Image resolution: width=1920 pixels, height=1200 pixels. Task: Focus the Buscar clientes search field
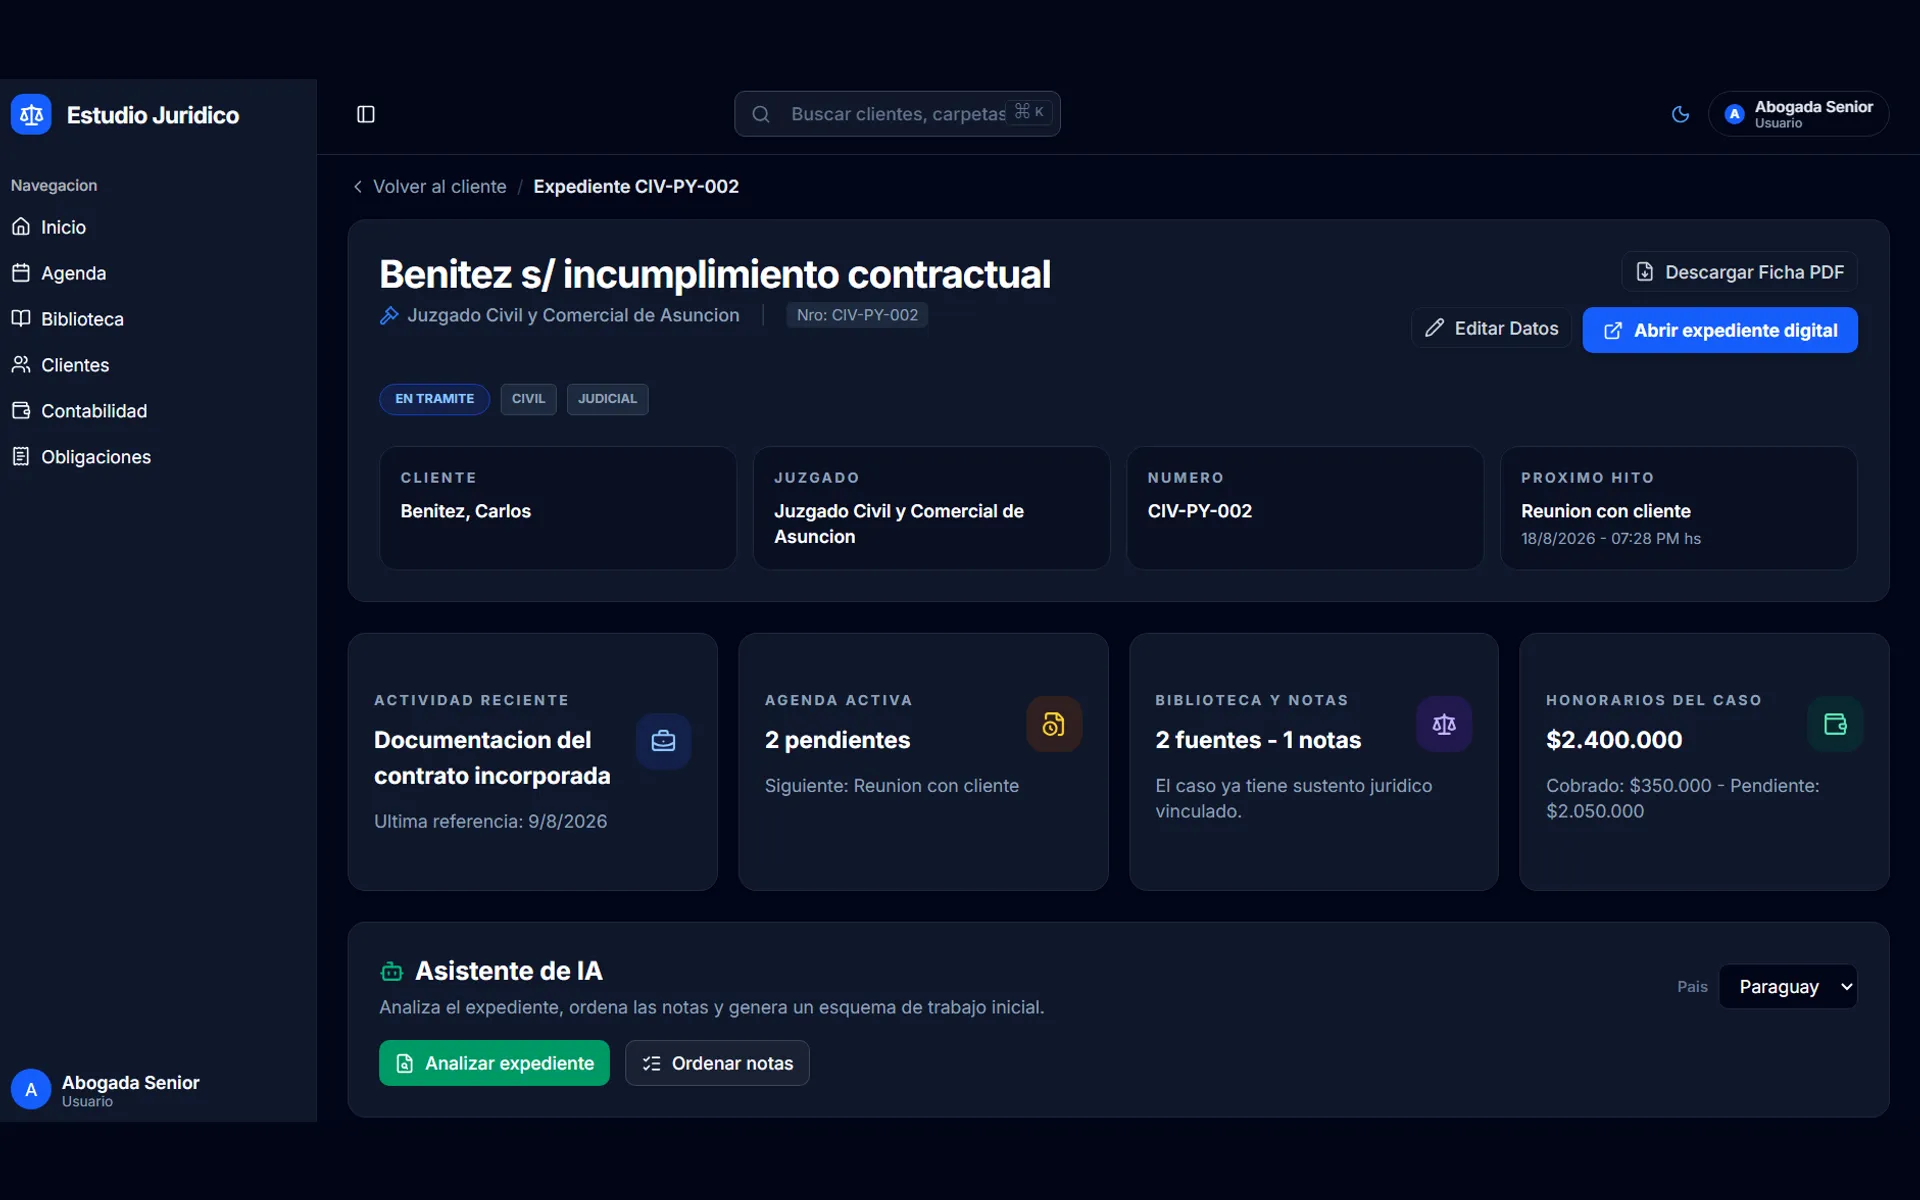tap(897, 114)
